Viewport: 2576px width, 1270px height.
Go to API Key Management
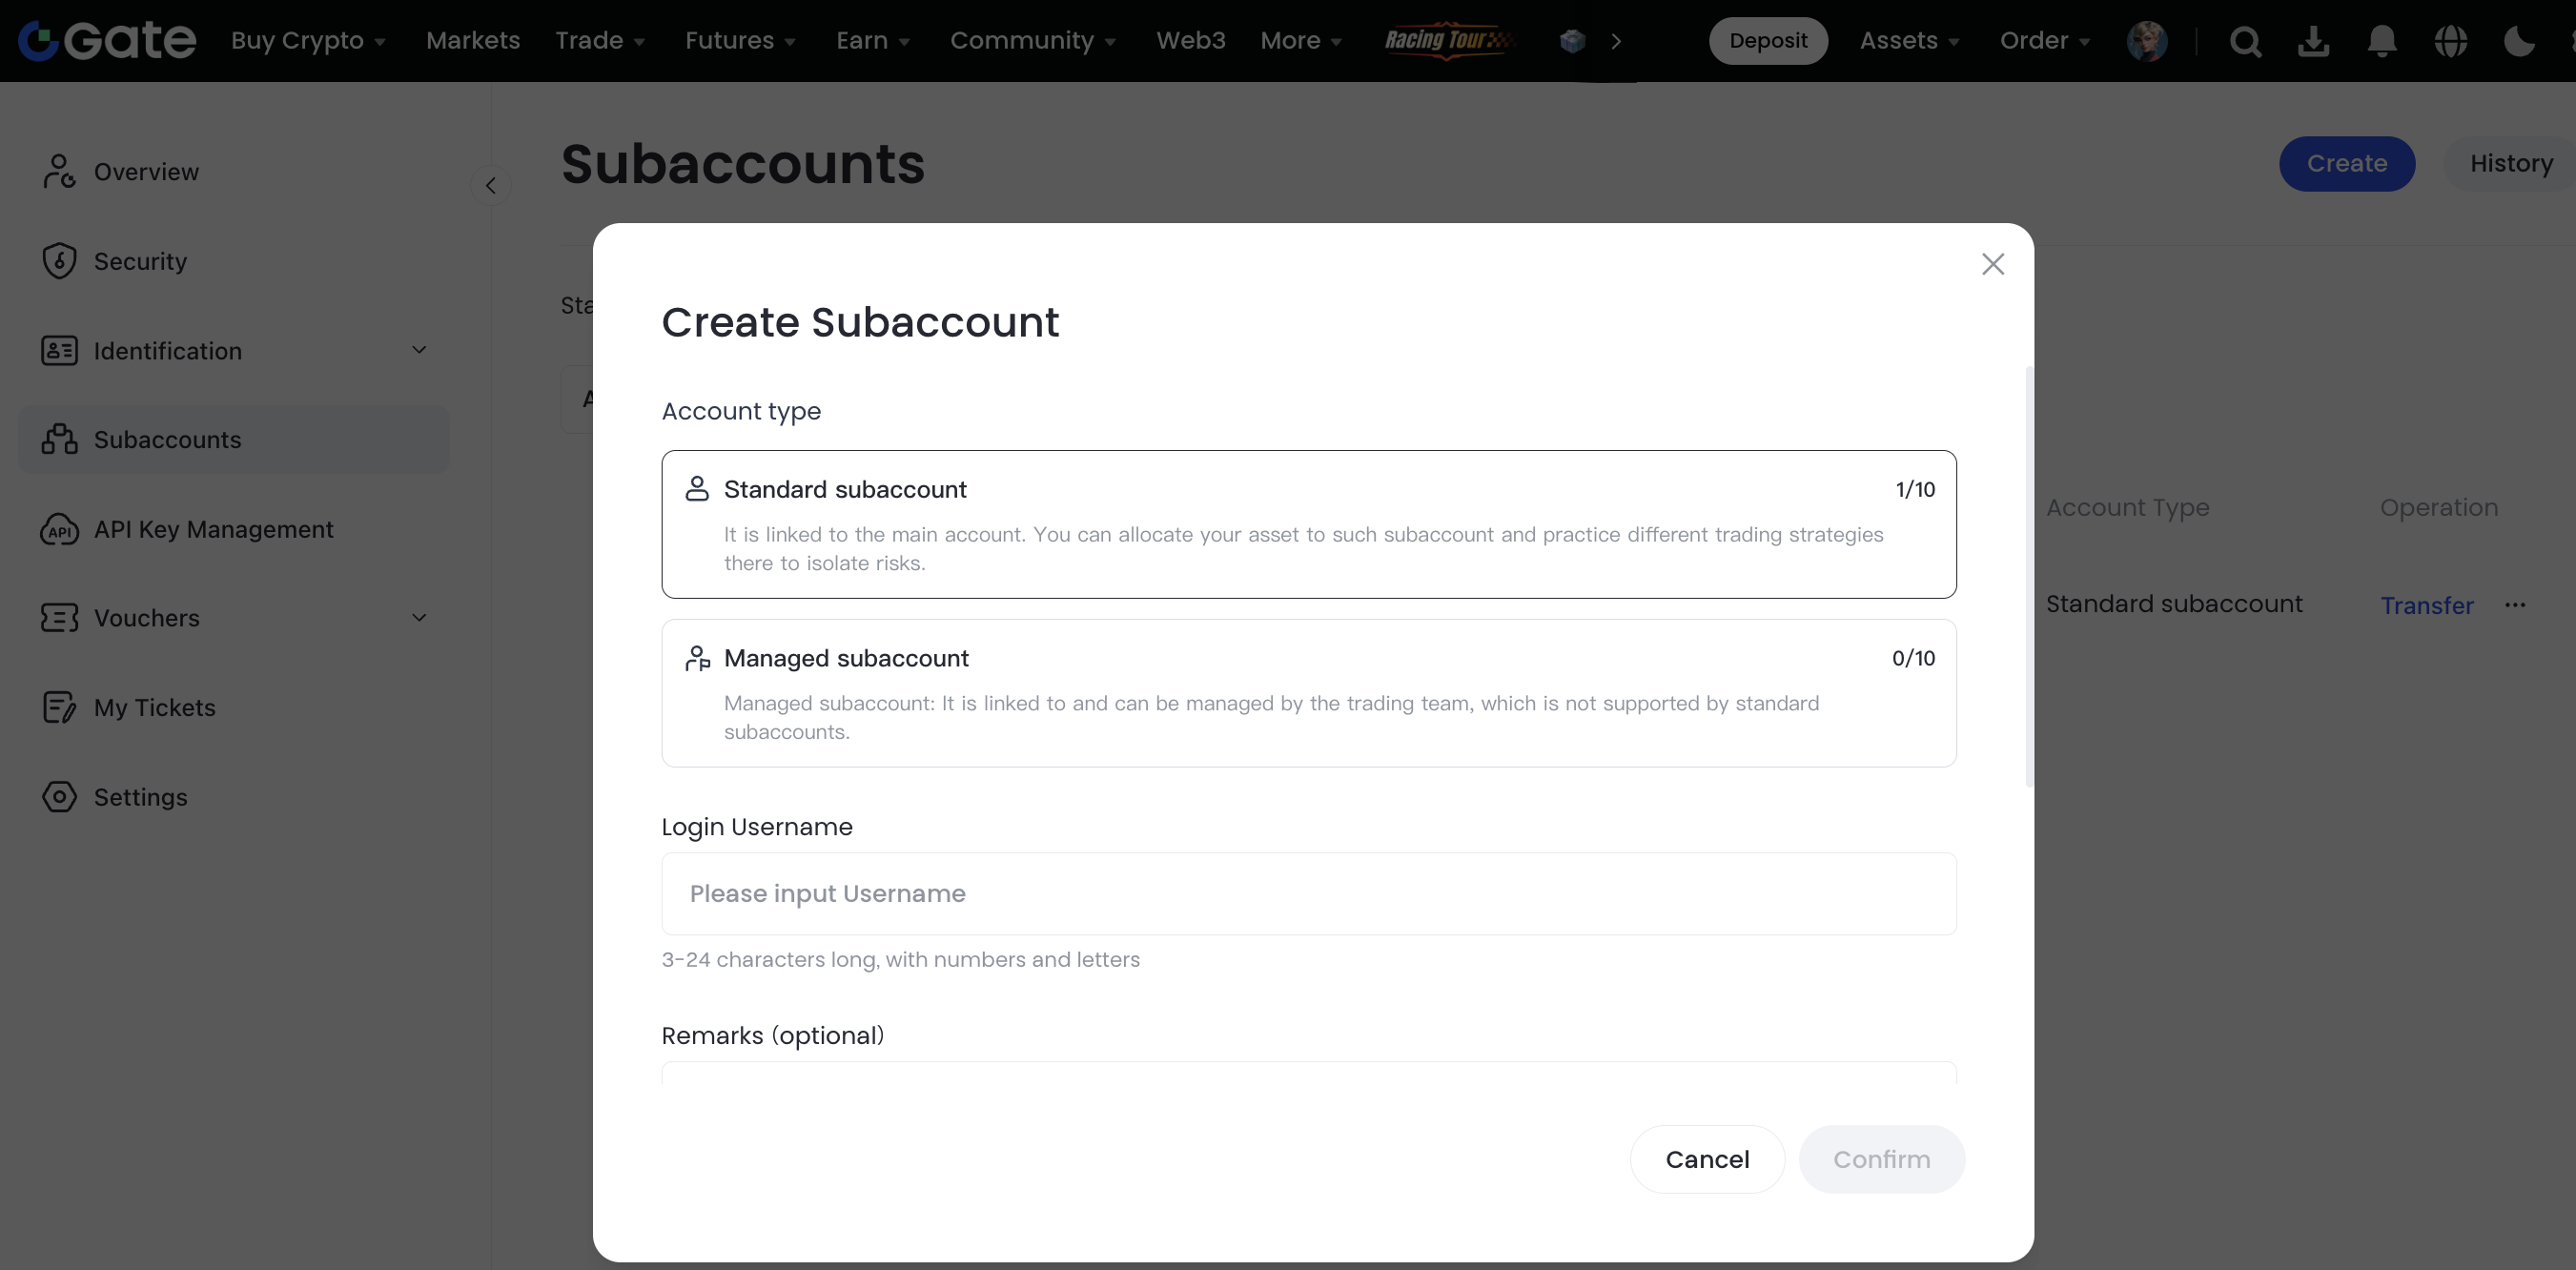213,529
